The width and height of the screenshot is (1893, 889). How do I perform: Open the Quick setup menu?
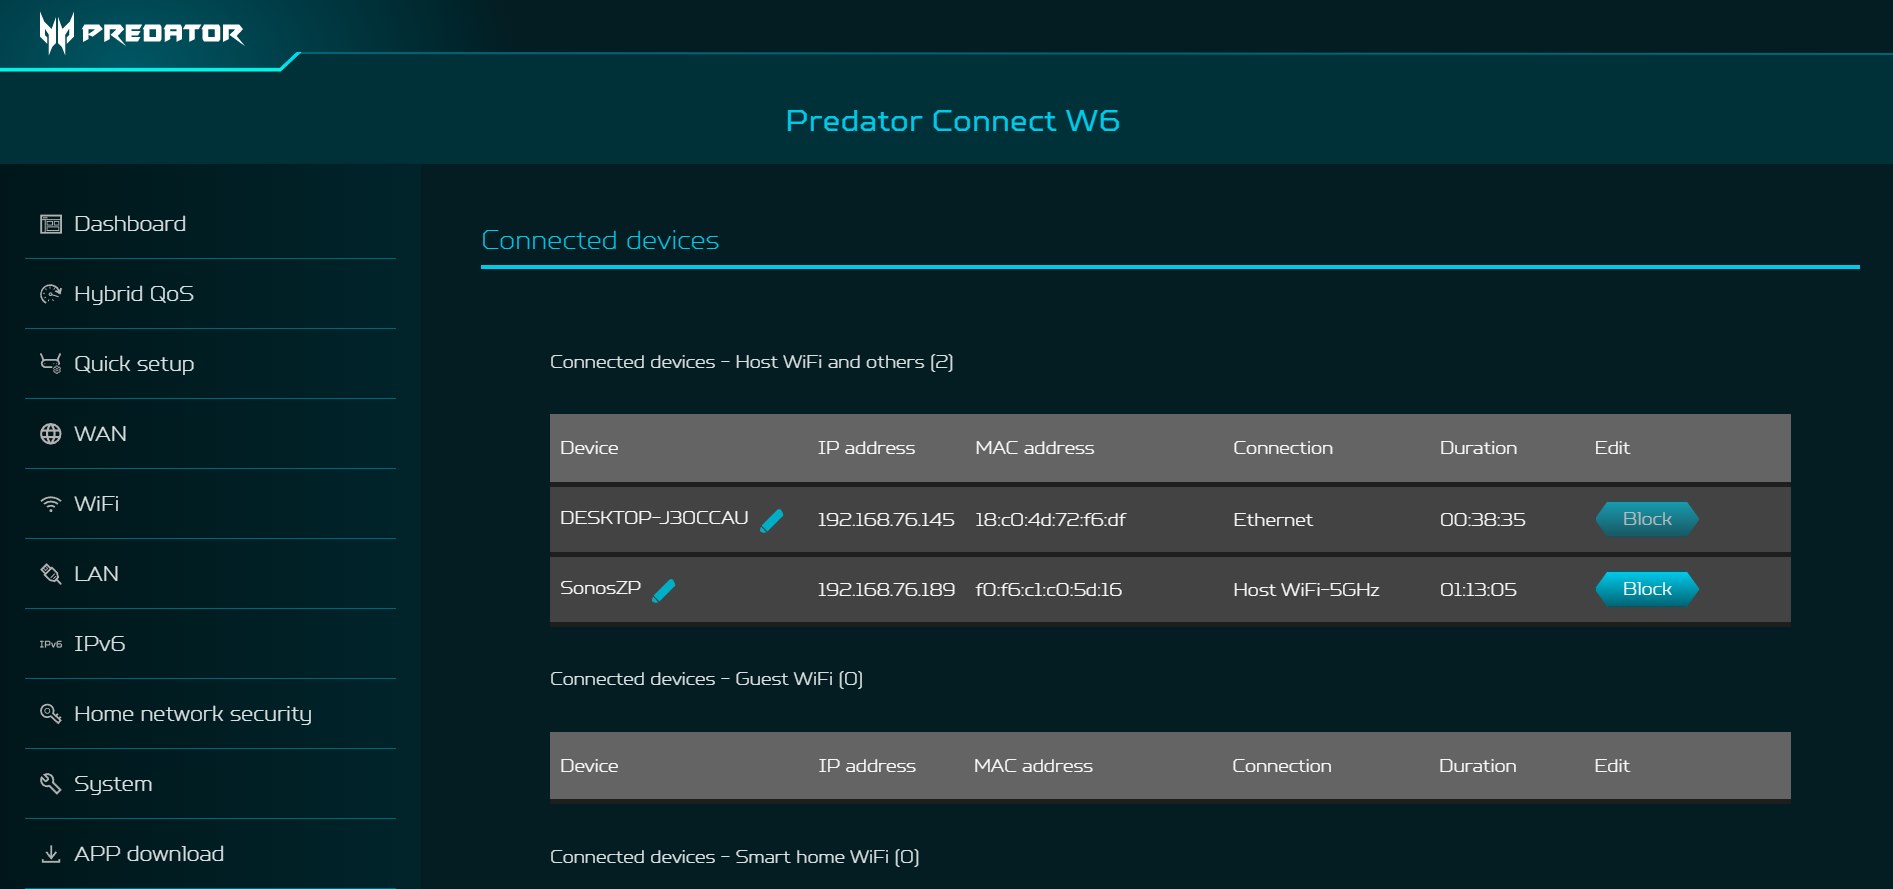(x=134, y=364)
